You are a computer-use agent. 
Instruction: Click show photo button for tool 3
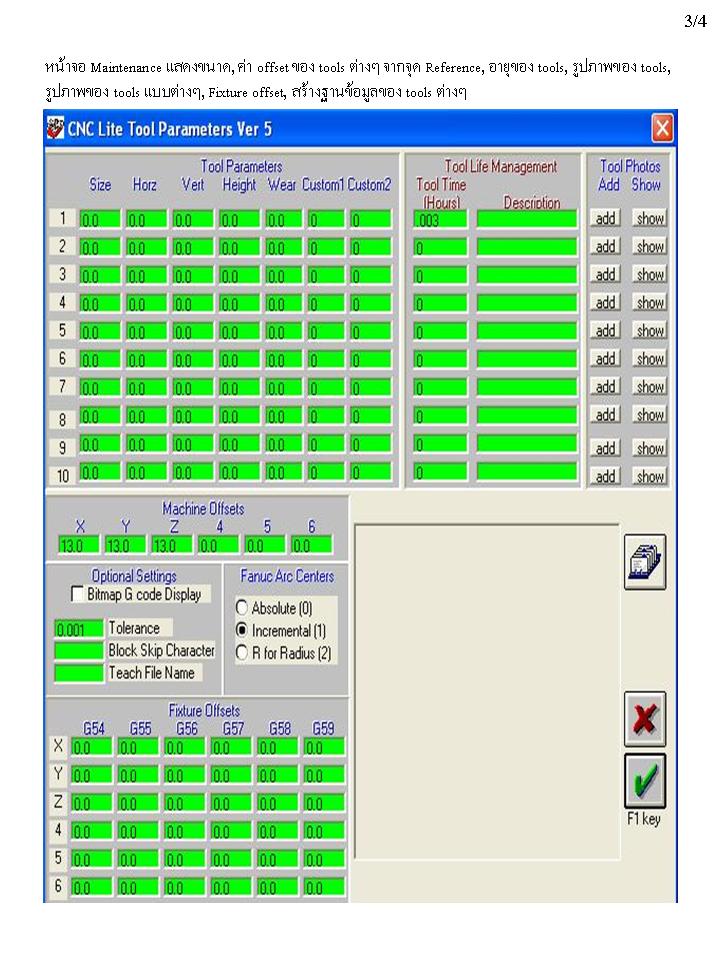coord(650,275)
